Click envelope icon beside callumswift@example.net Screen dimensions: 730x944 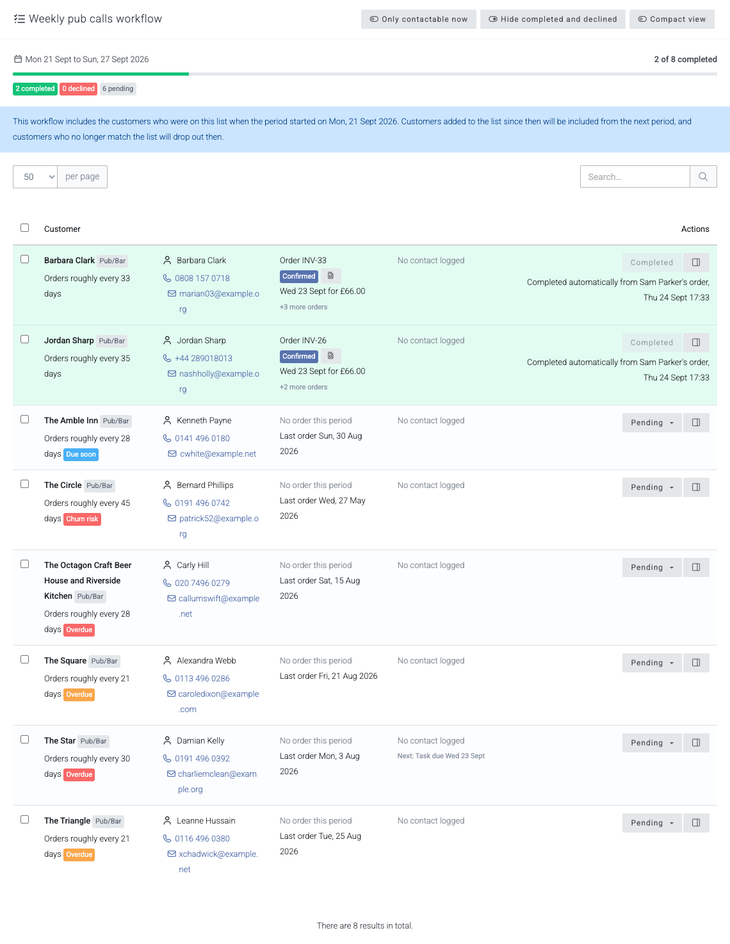[x=172, y=598]
